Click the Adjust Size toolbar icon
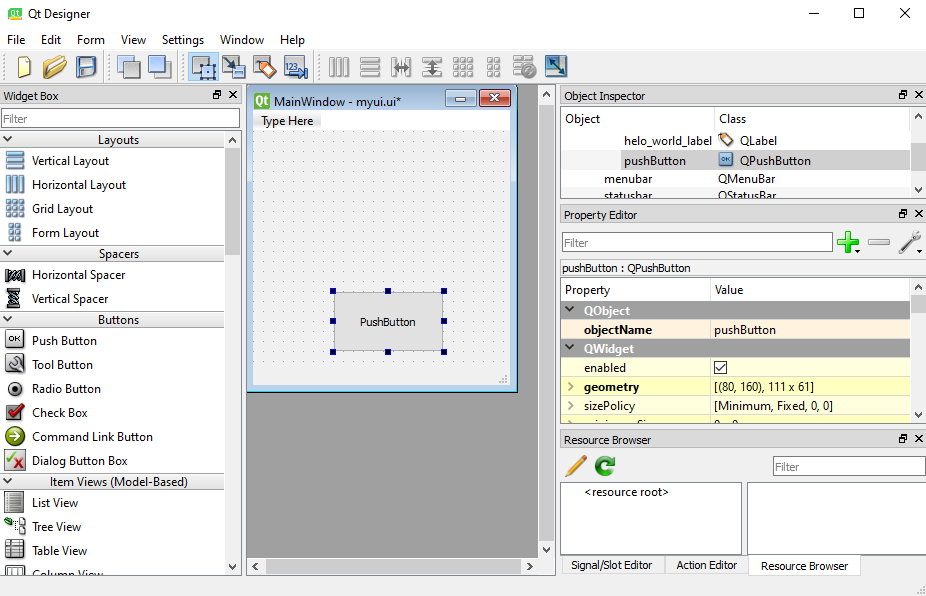 pyautogui.click(x=555, y=67)
